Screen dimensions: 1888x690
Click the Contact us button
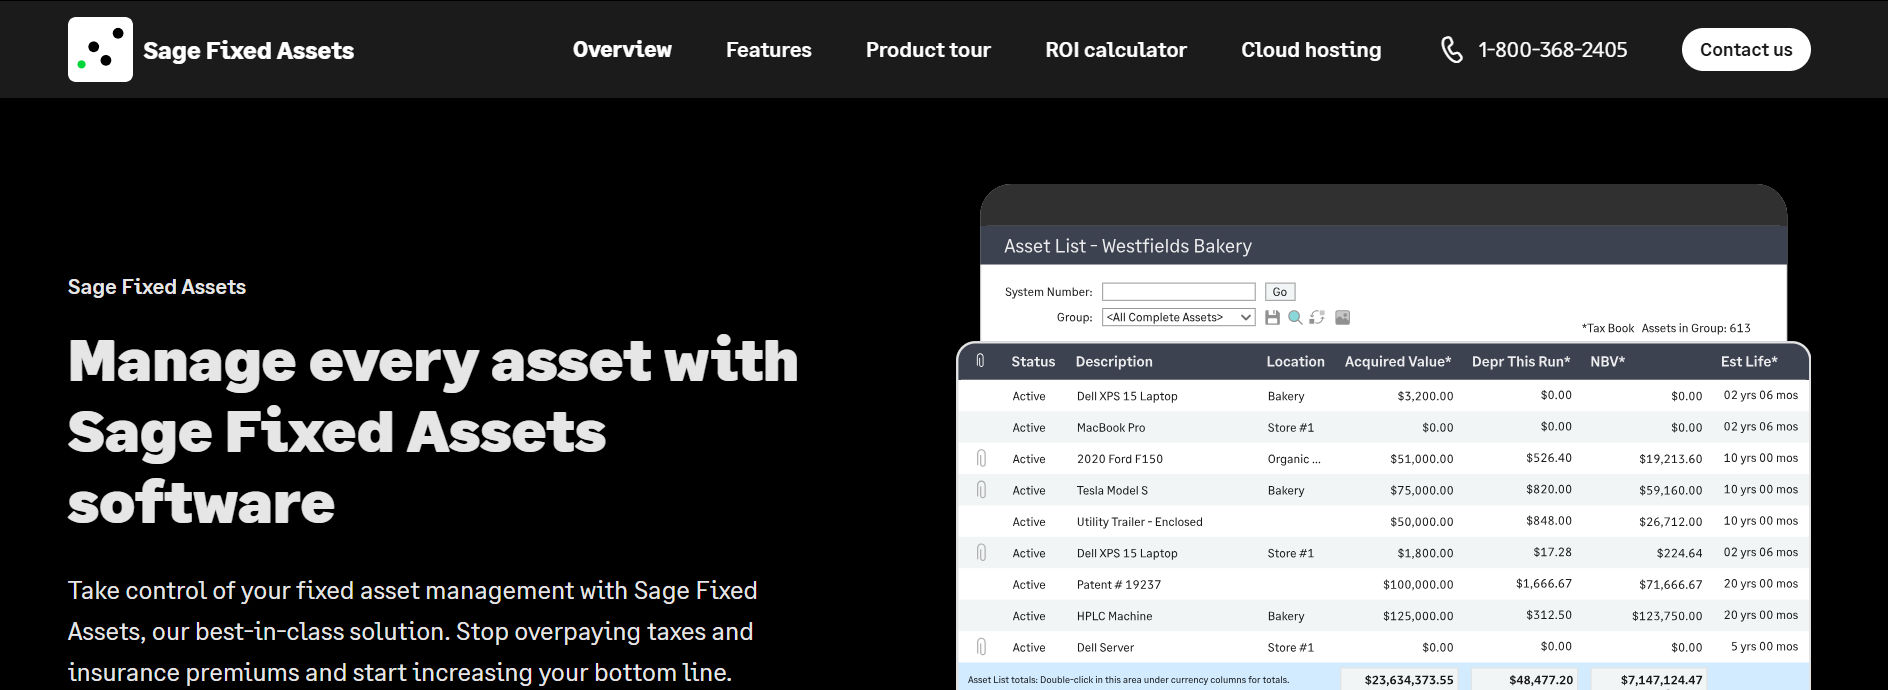click(1746, 49)
